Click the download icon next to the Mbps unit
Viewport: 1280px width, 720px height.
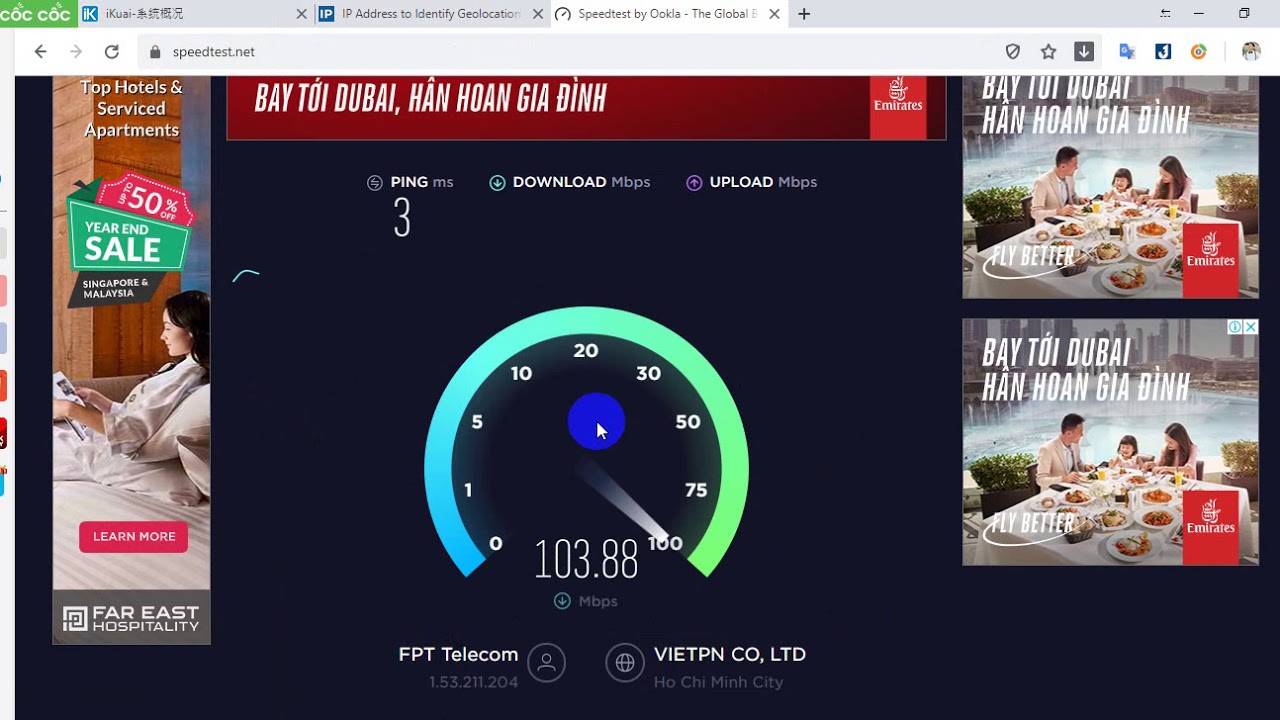562,601
